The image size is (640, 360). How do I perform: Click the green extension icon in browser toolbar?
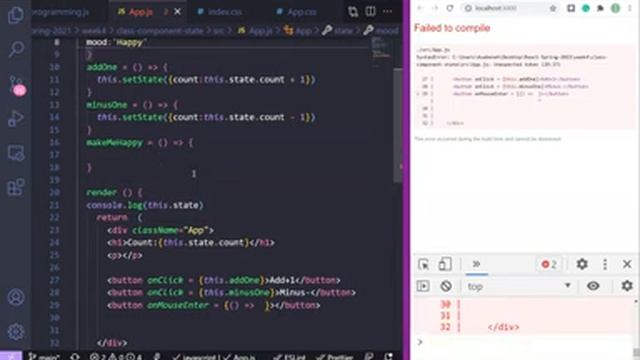tap(586, 8)
